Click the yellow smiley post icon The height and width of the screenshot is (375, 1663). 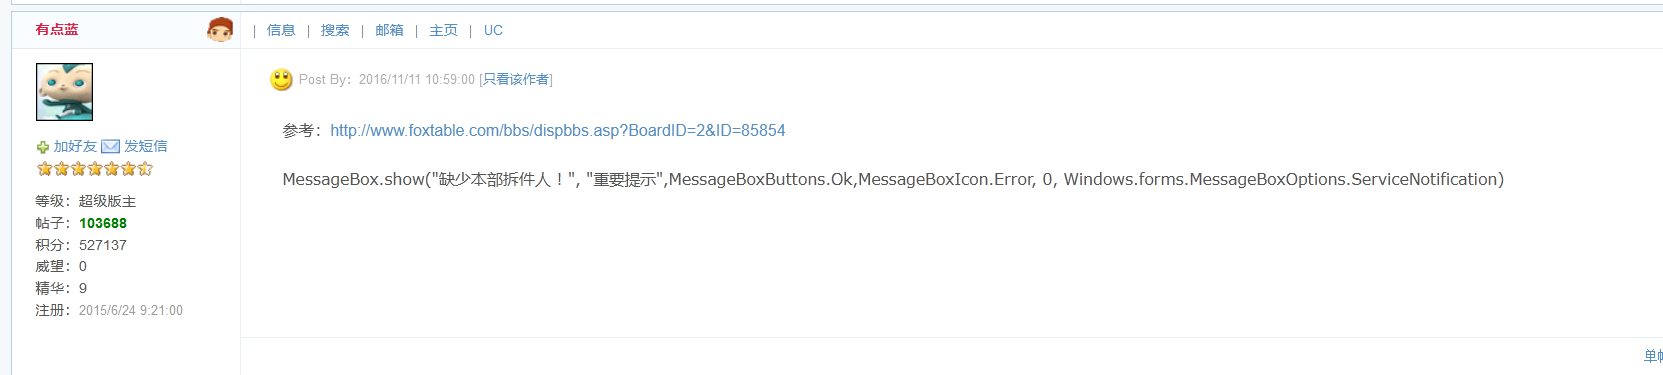(x=281, y=79)
